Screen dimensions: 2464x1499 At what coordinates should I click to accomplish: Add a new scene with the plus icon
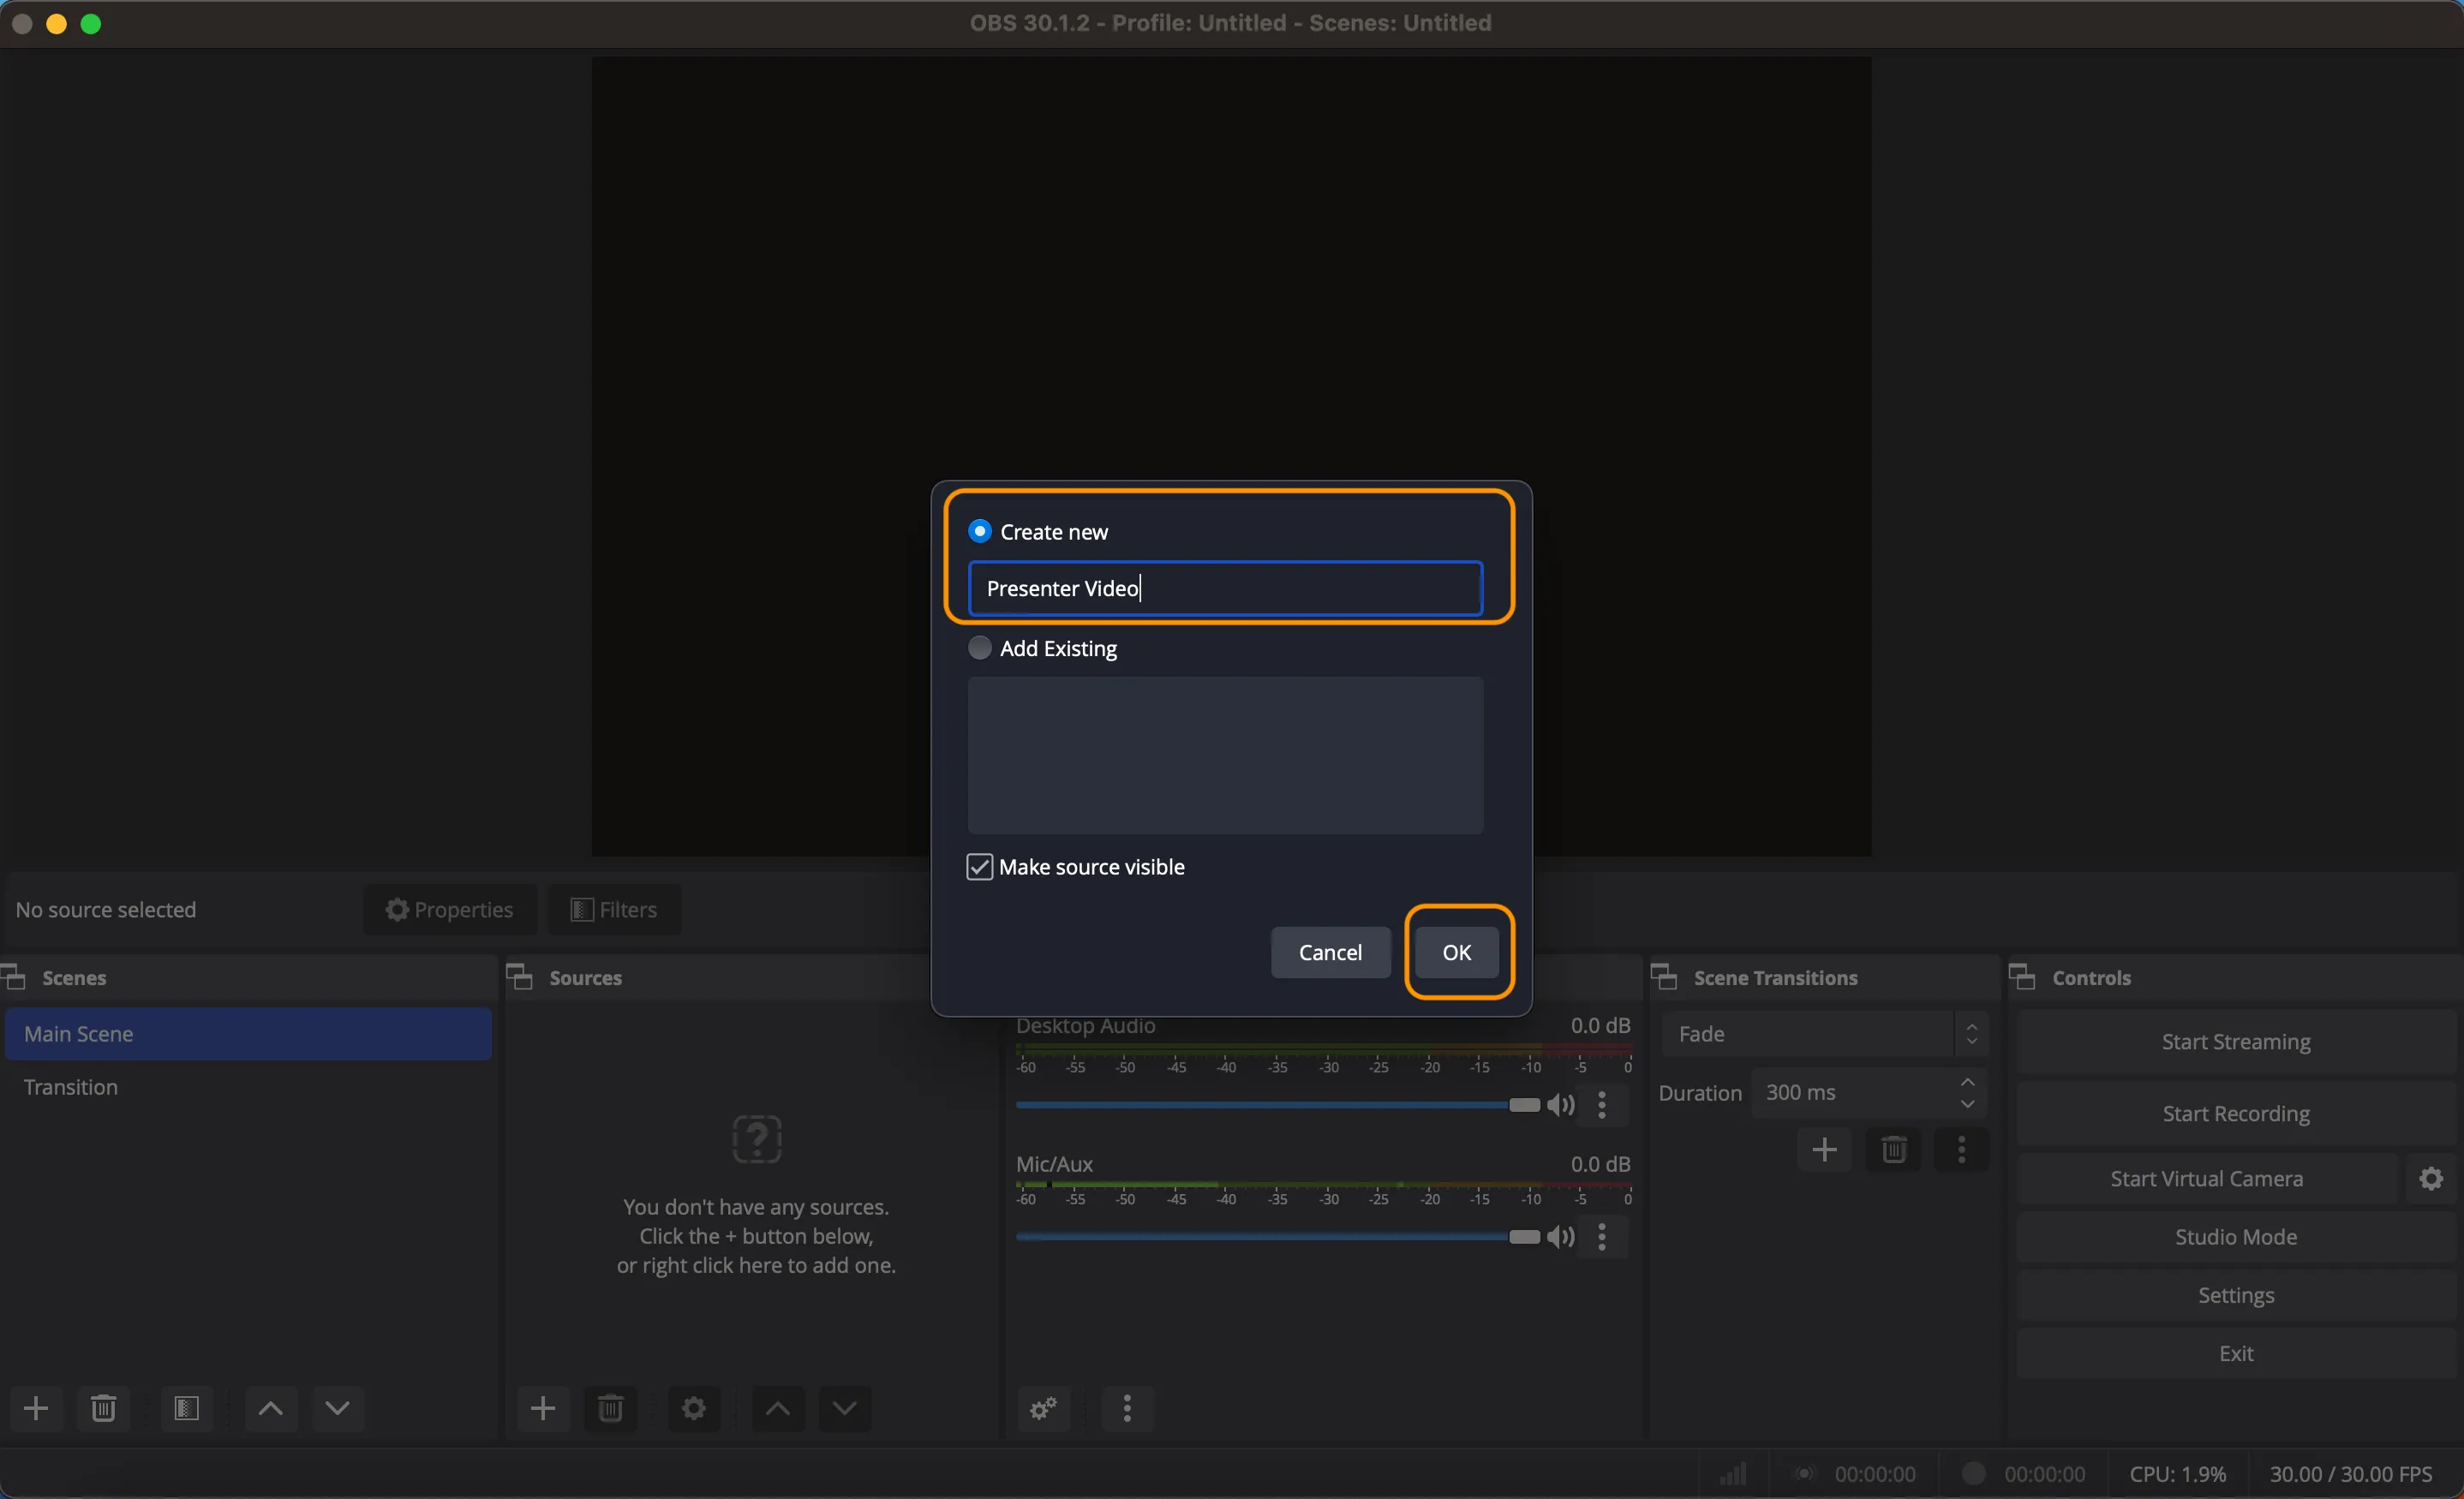pyautogui.click(x=35, y=1408)
